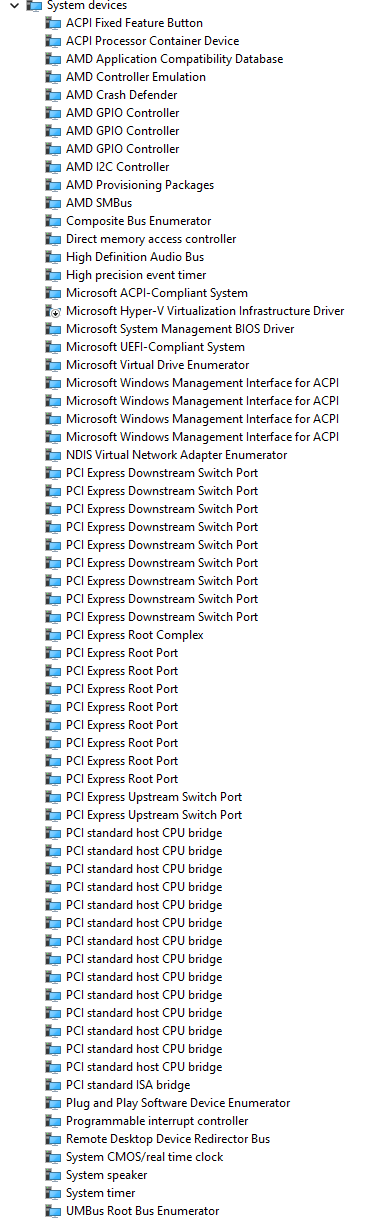Click the AMD Crash Defender device icon
This screenshot has height=1218, width=389.
click(53, 95)
